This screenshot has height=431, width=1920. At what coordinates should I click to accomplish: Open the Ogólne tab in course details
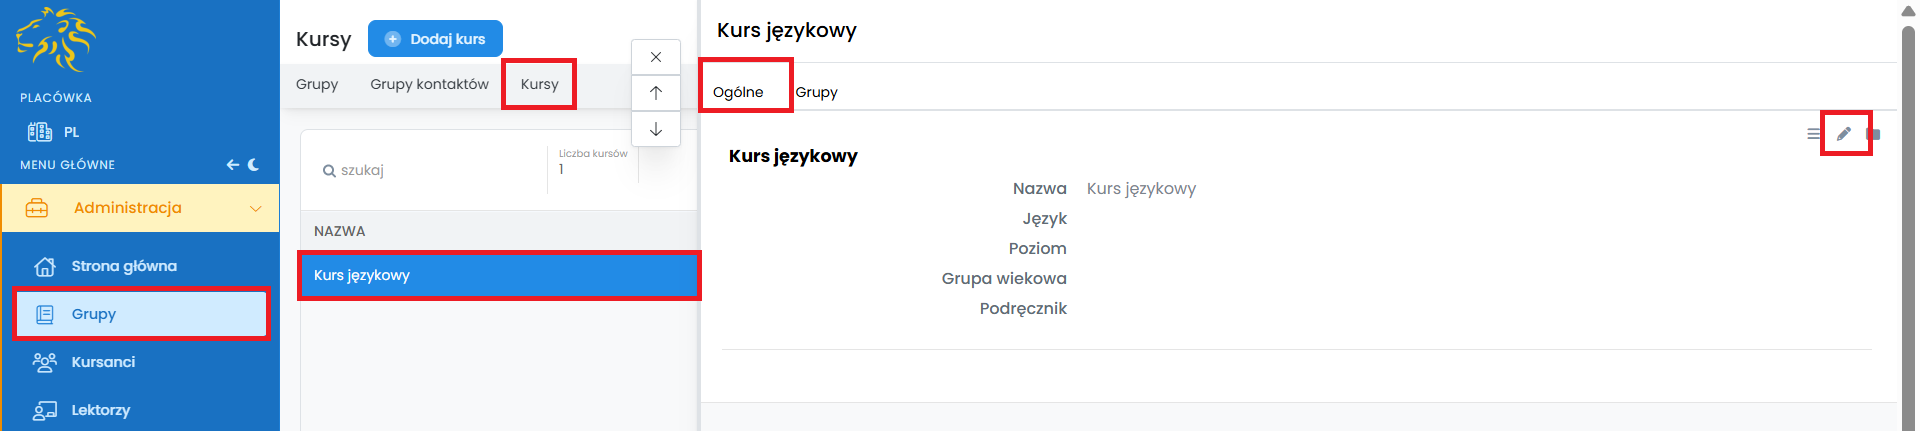pos(738,92)
